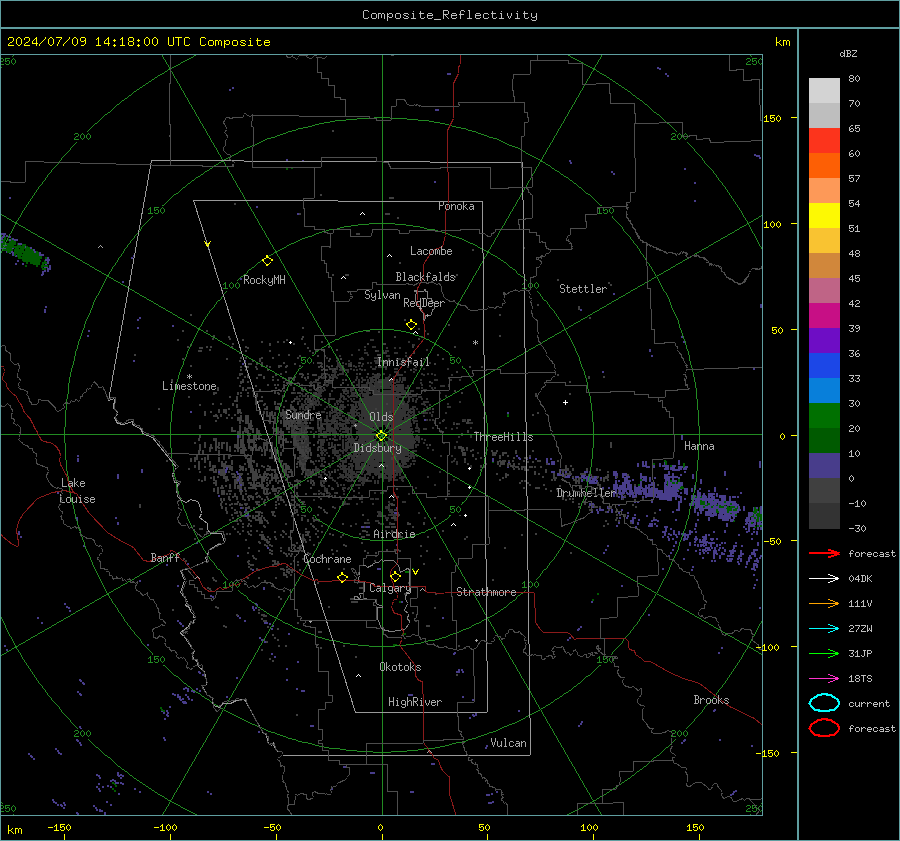Select the yellow radar-center diamond near Didsbury

(x=381, y=435)
